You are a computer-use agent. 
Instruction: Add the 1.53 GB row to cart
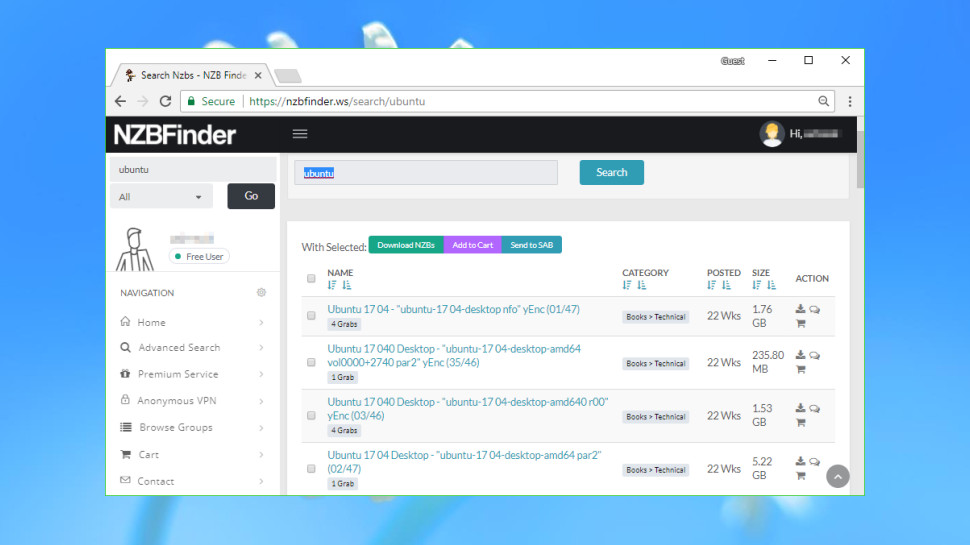tap(800, 423)
